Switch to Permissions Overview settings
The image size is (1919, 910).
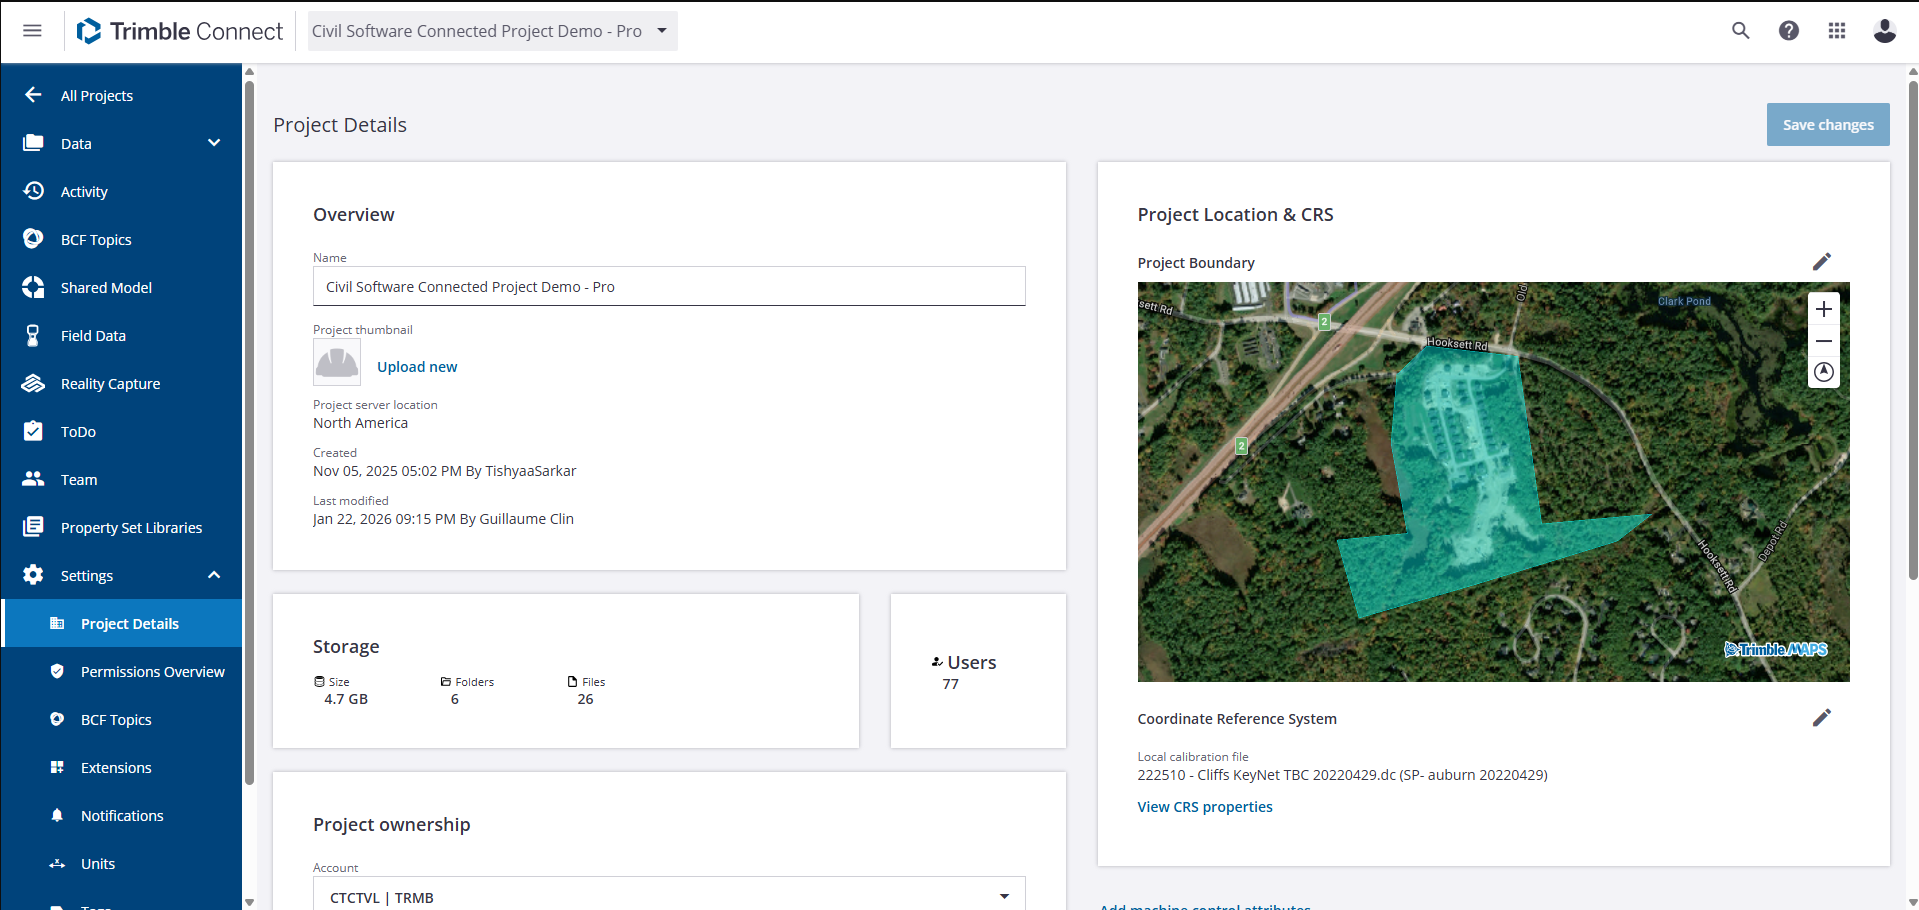(152, 671)
